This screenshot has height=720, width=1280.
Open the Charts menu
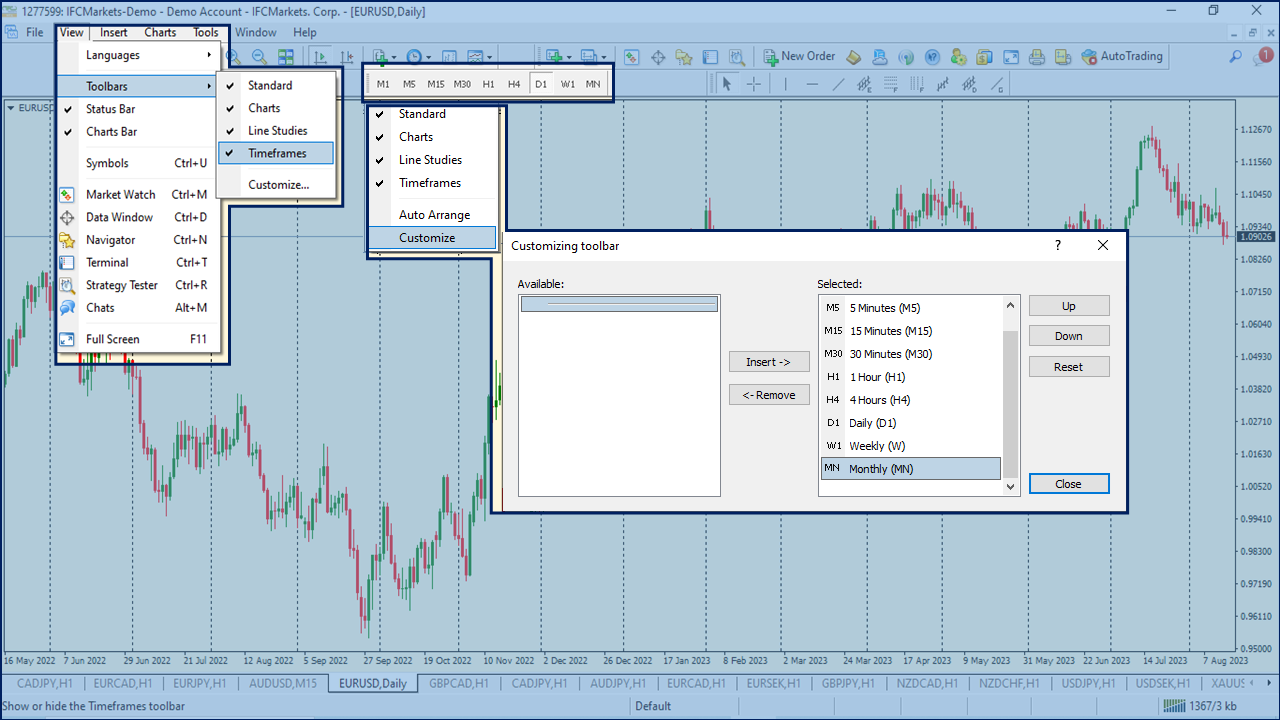pyautogui.click(x=160, y=32)
